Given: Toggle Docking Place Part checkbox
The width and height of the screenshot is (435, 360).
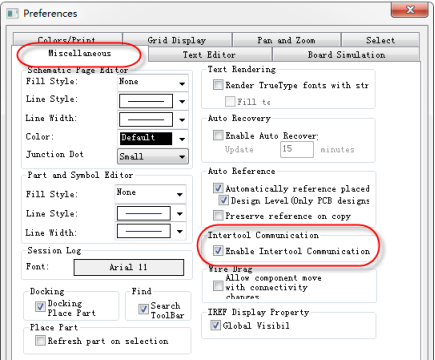Looking at the screenshot, I should pos(40,306).
